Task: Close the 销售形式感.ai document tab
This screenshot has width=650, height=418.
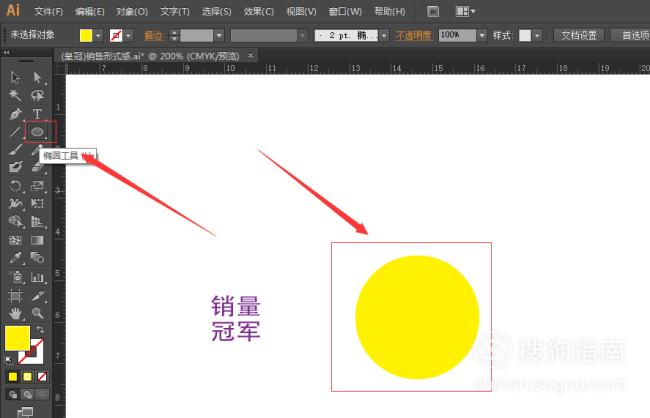Action: pyautogui.click(x=250, y=55)
